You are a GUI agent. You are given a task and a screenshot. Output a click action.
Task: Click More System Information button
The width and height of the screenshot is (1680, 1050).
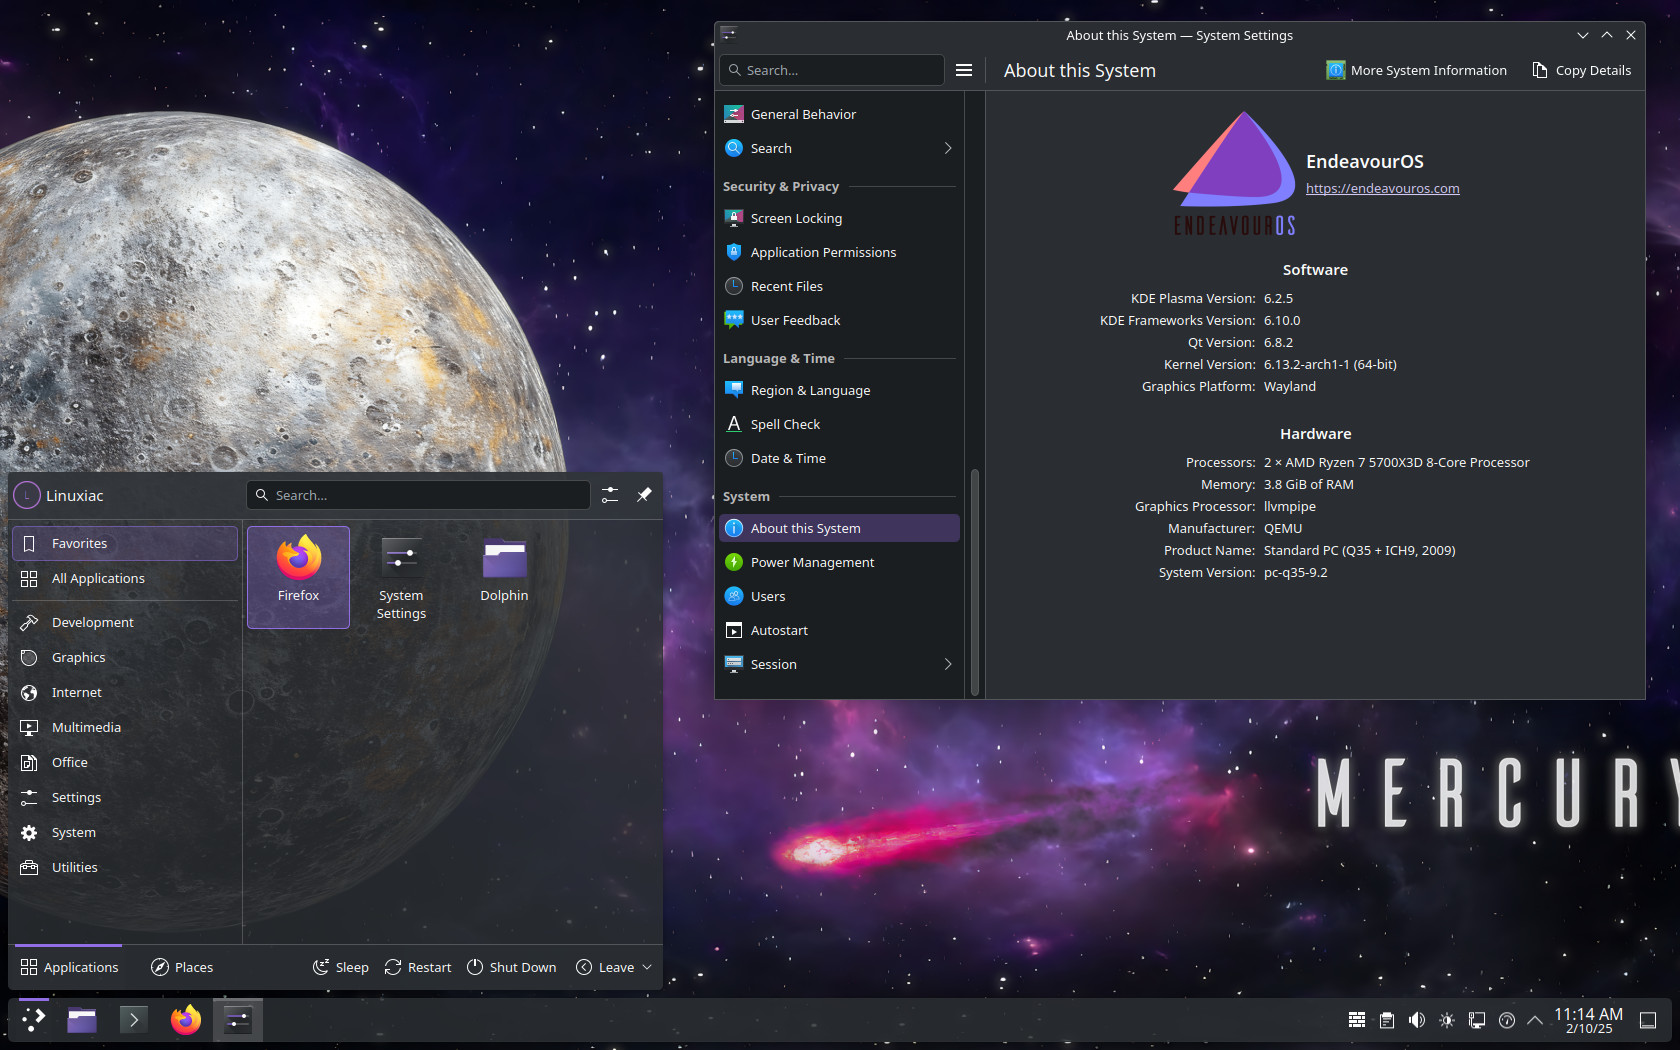tap(1416, 70)
